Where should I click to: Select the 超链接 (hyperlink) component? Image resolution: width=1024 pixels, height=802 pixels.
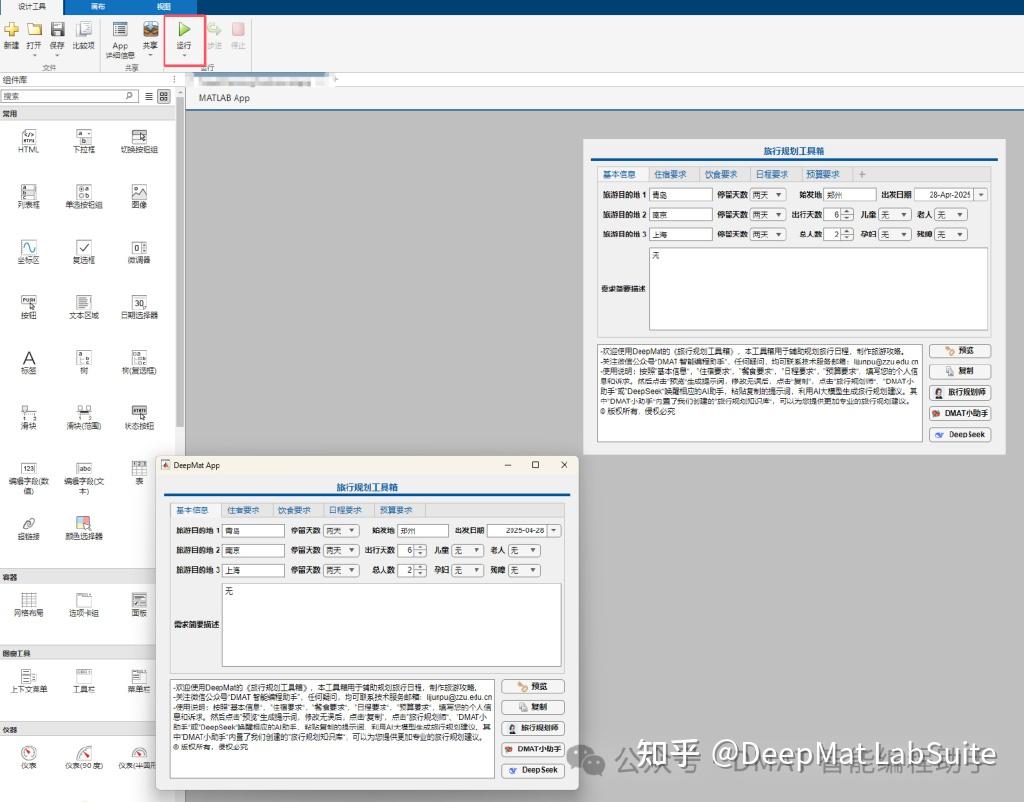pos(28,528)
